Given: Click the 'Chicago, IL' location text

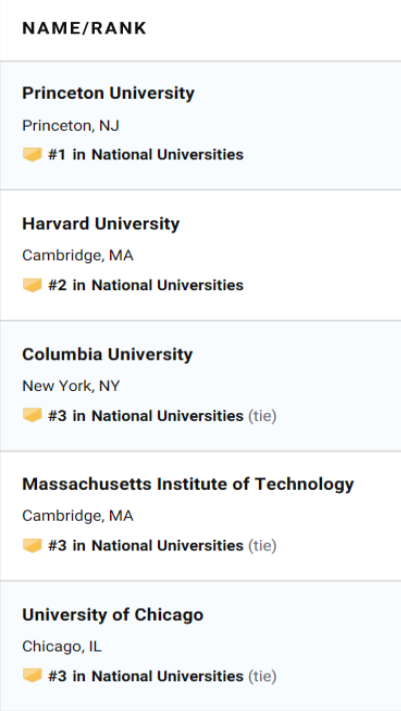Looking at the screenshot, I should pyautogui.click(x=62, y=647).
